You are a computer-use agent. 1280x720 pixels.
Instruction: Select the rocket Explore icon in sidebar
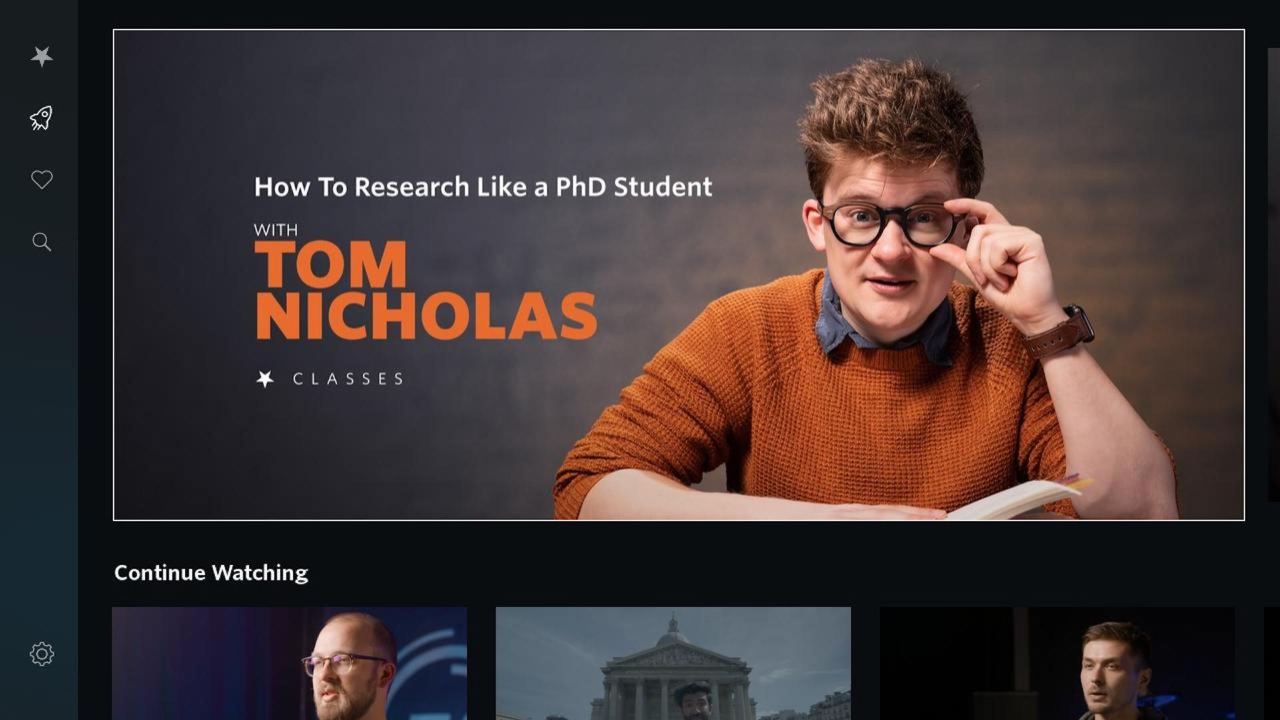(x=41, y=118)
